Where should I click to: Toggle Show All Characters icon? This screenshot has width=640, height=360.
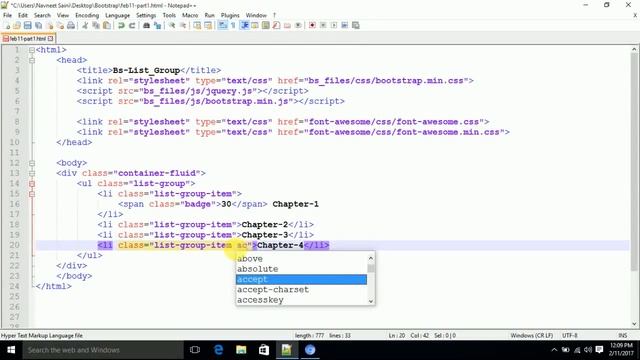tap(233, 25)
